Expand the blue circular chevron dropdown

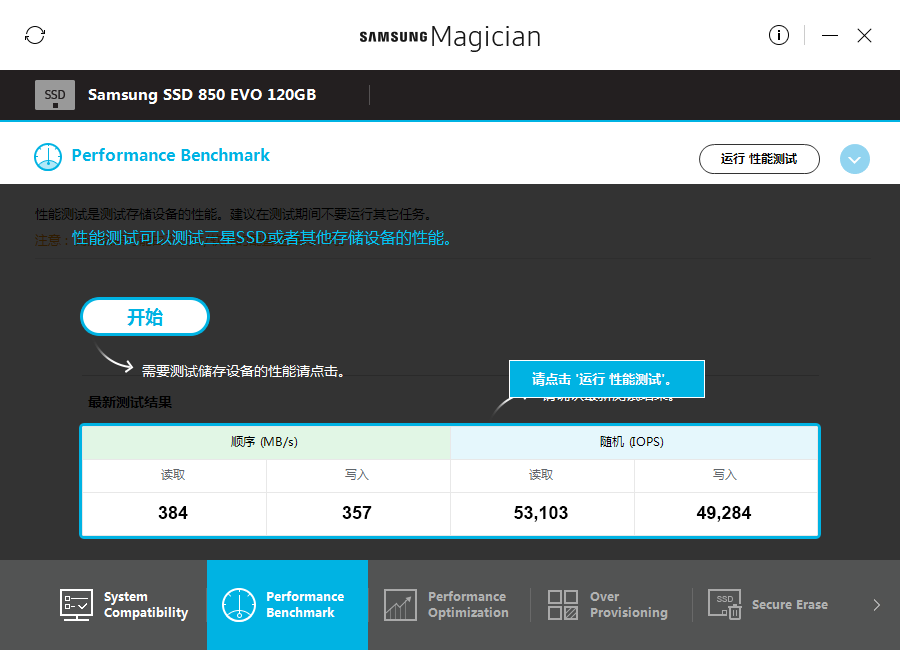[x=855, y=159]
